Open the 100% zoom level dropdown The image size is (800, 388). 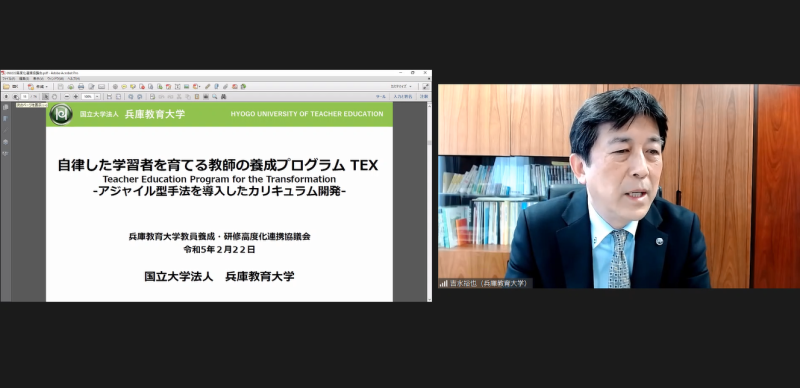[97, 96]
